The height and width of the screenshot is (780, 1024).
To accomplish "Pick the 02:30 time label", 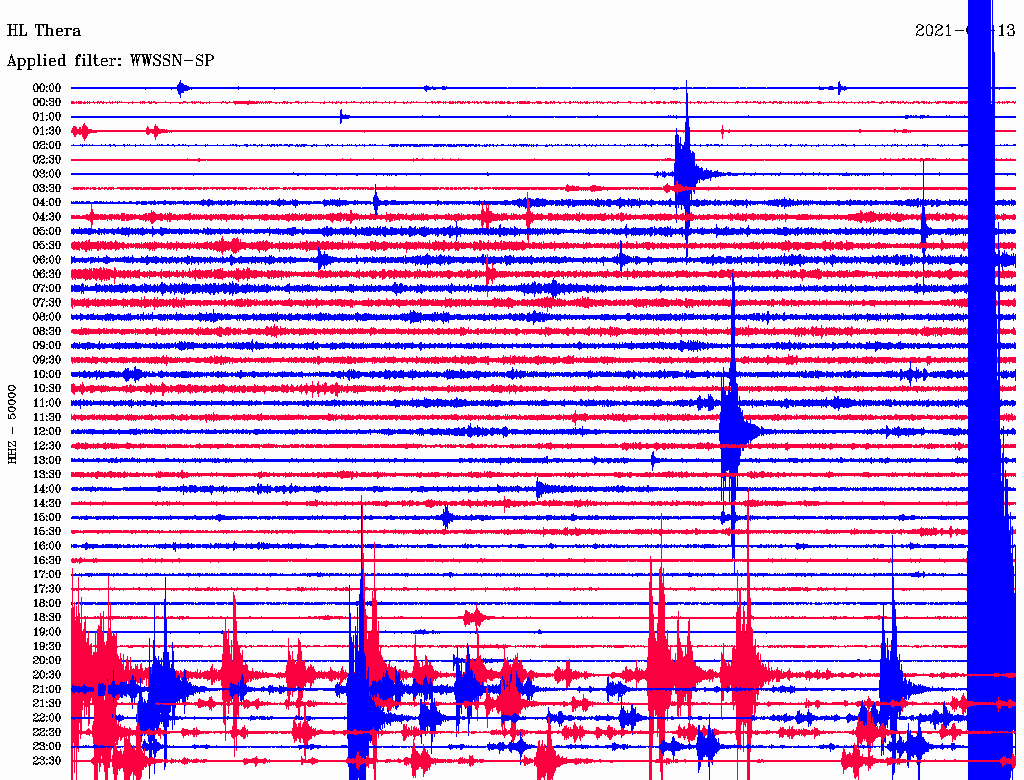I will pyautogui.click(x=47, y=160).
